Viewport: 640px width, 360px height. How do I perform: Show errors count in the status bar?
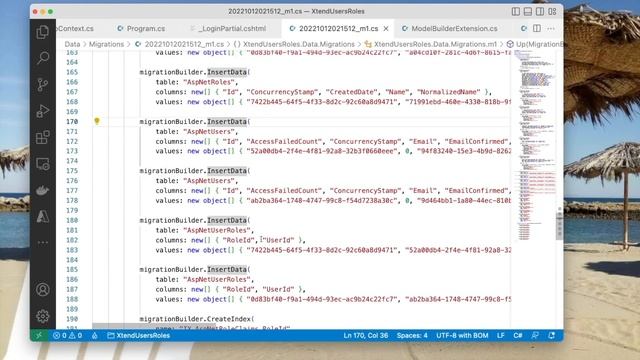click(x=60, y=336)
